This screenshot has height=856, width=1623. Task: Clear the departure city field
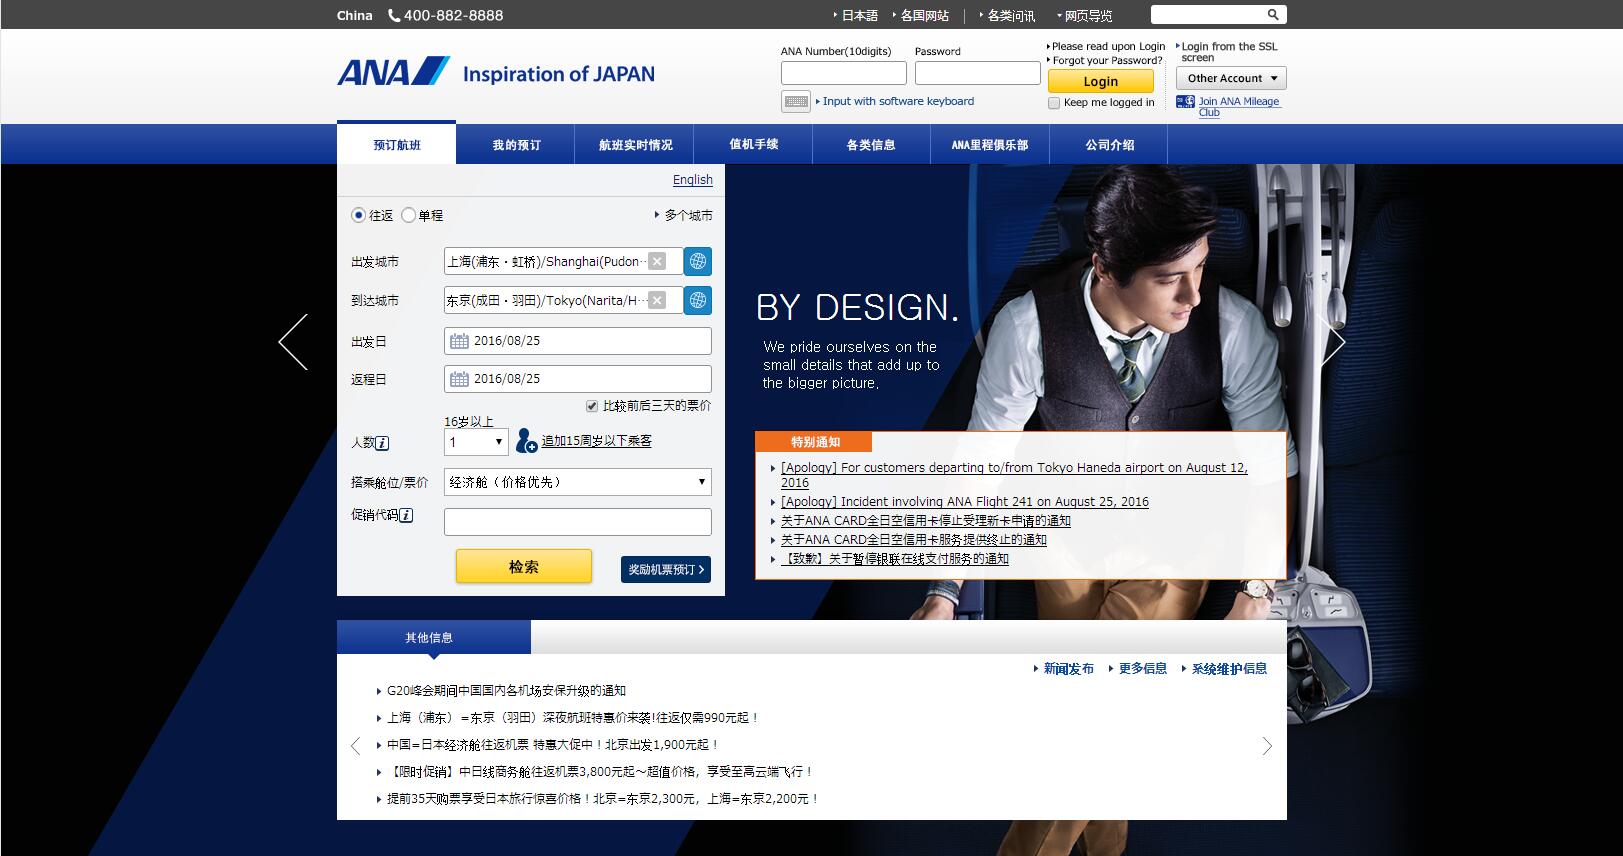(x=657, y=261)
